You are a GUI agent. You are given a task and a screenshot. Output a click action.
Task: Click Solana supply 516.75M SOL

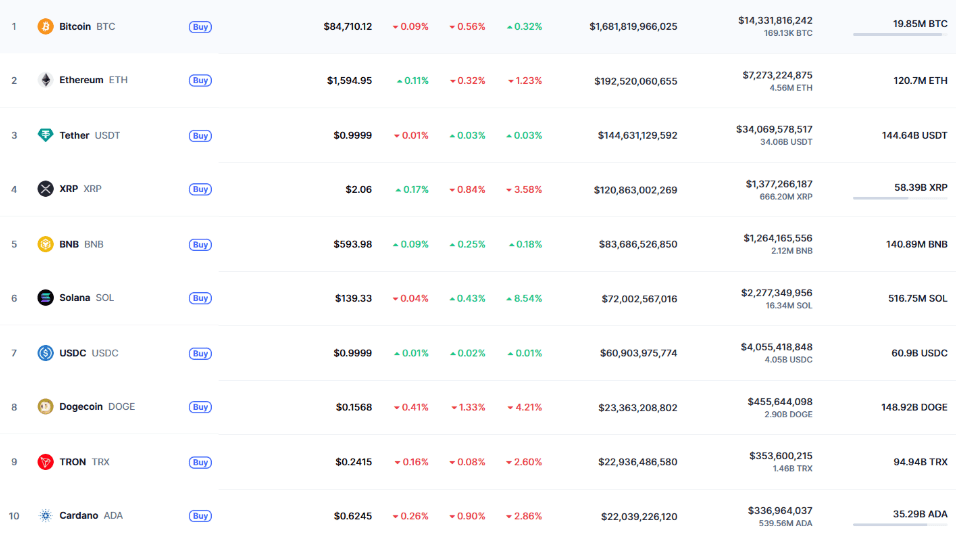(918, 299)
